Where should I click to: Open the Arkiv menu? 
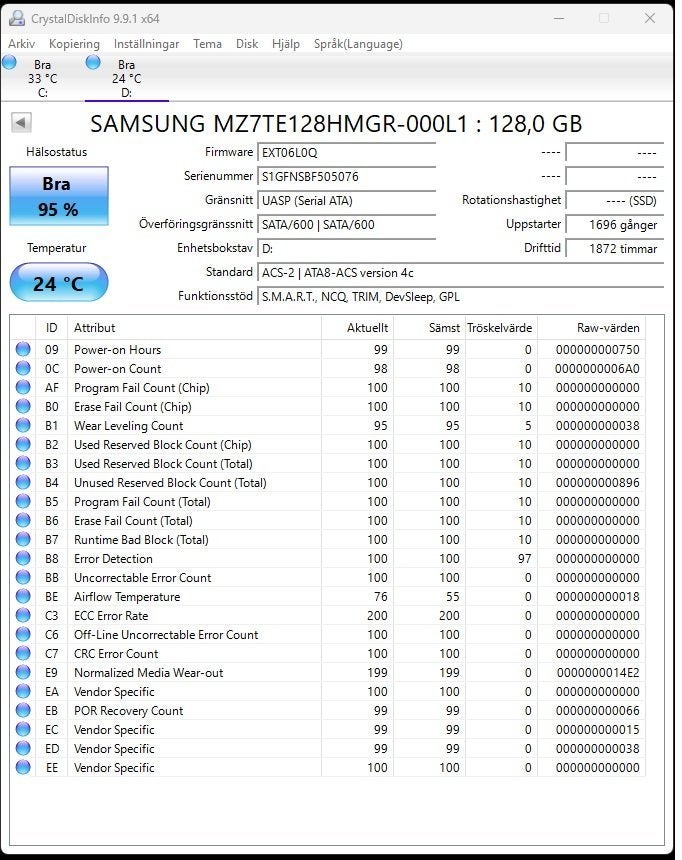(x=21, y=44)
